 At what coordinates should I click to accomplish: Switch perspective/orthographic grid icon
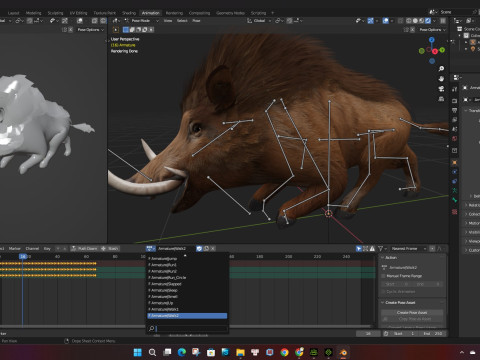coord(441,99)
